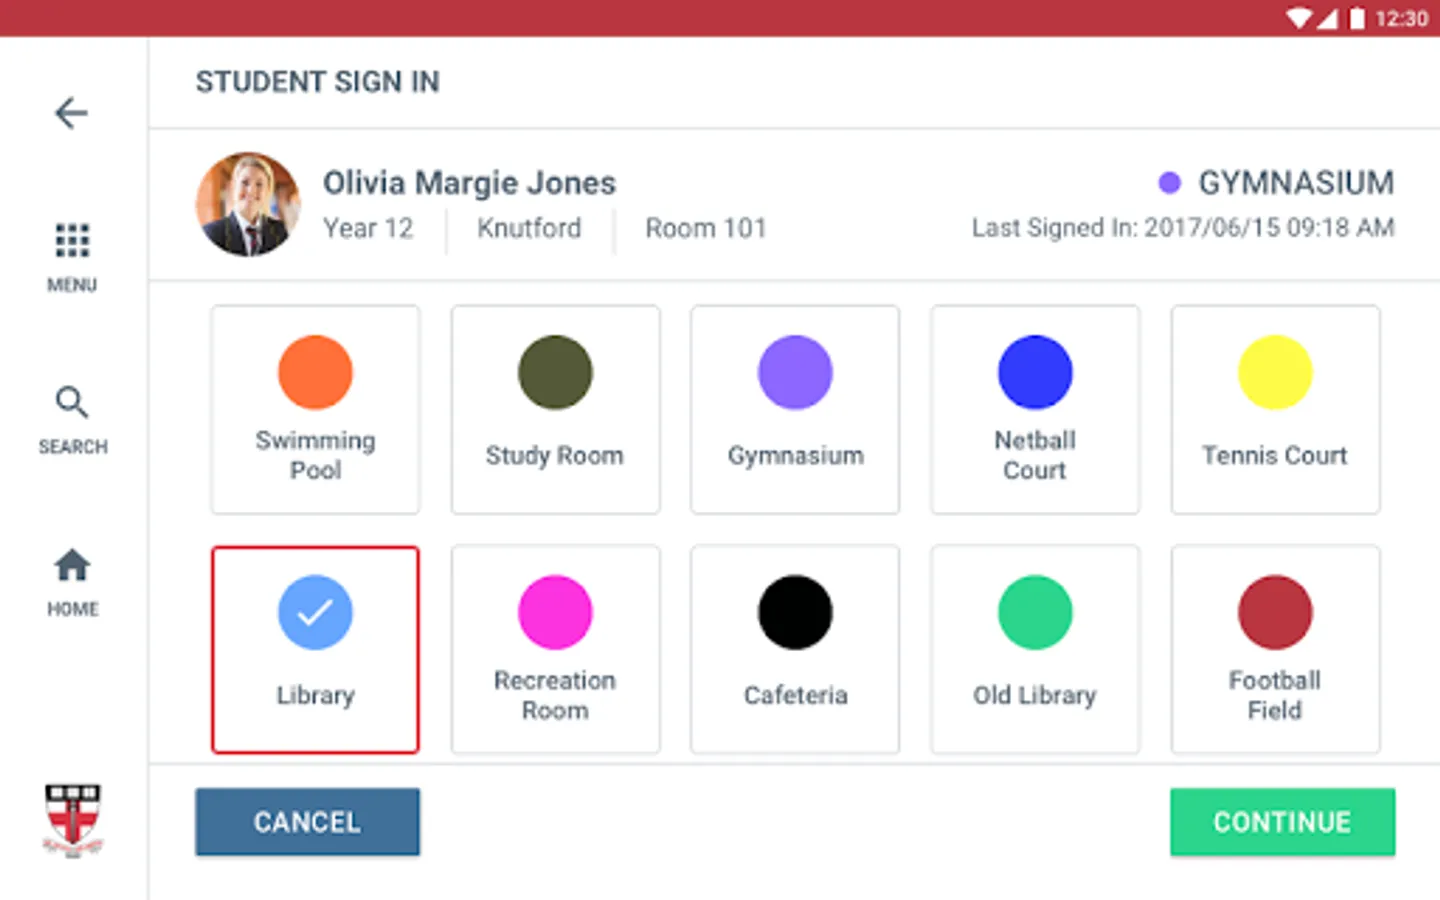Go back using the arrow icon
1440x900 pixels.
(x=71, y=113)
